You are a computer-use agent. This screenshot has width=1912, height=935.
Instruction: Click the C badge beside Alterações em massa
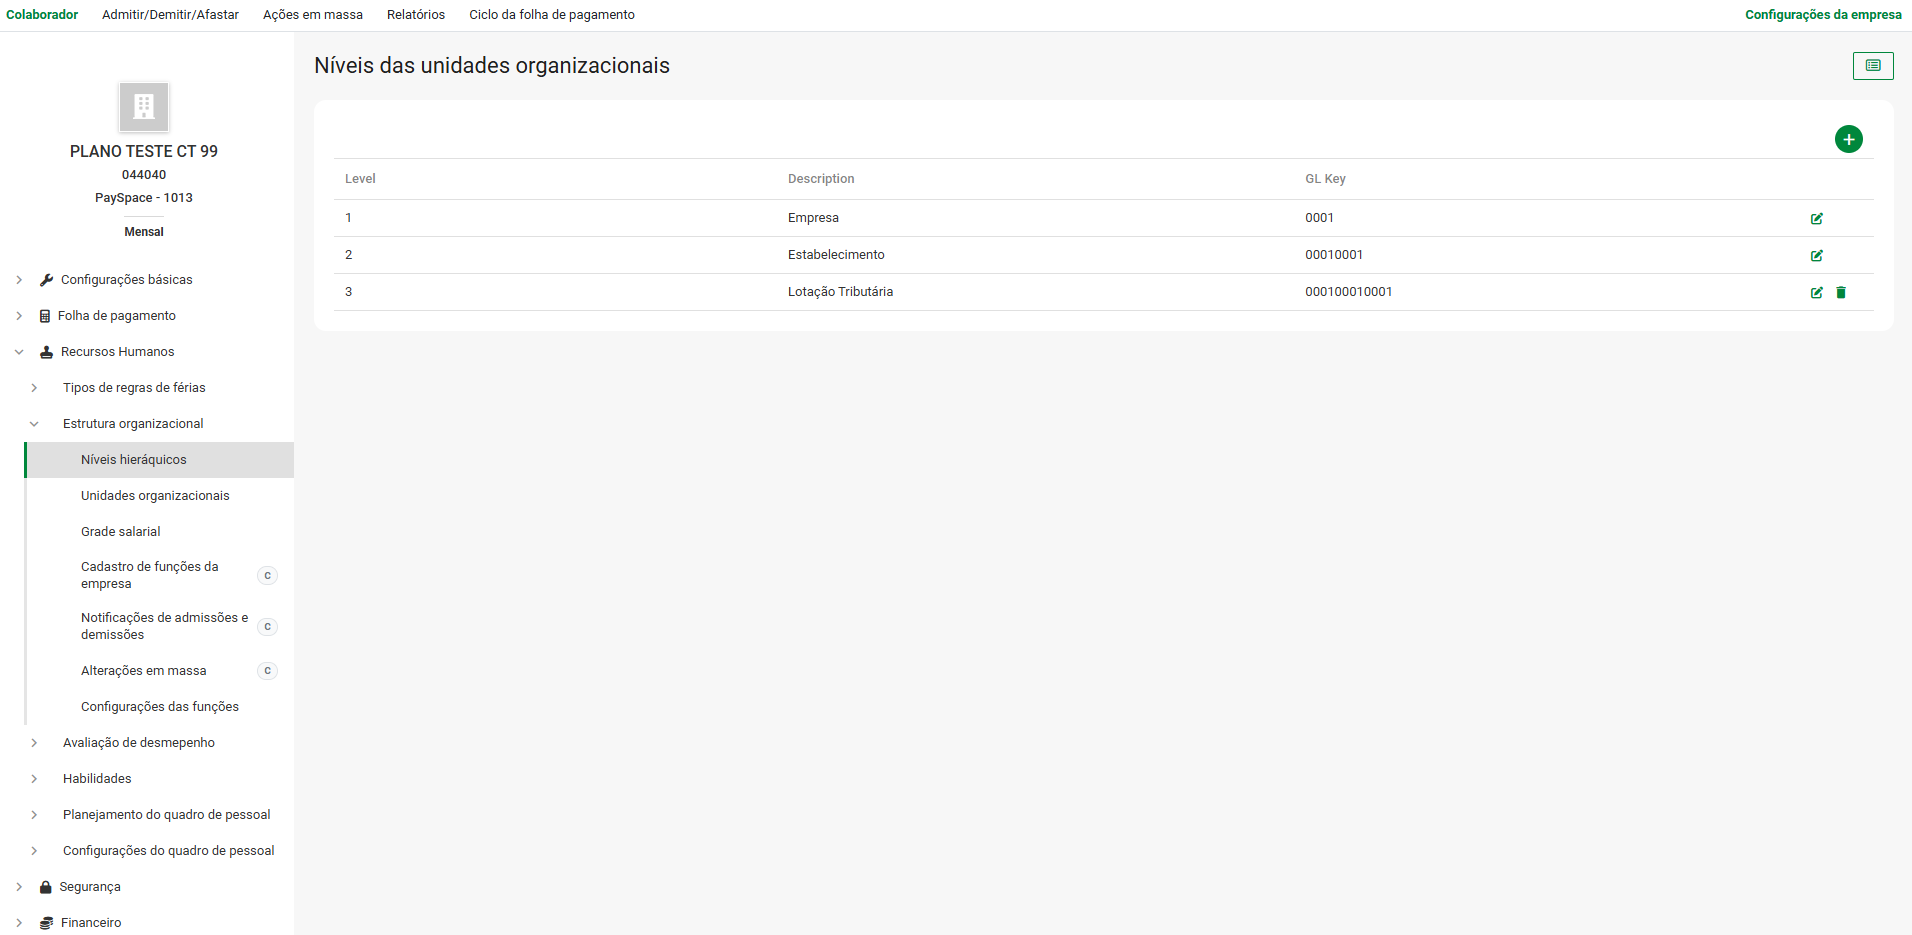point(267,671)
